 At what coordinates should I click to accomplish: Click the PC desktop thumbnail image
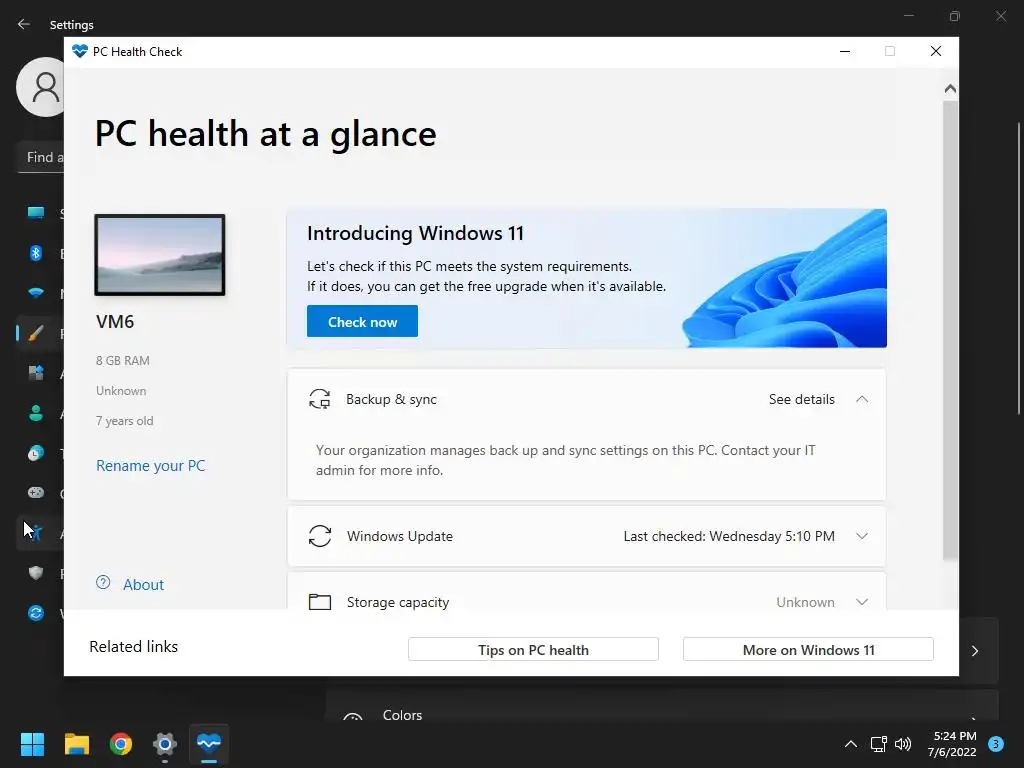pyautogui.click(x=160, y=255)
